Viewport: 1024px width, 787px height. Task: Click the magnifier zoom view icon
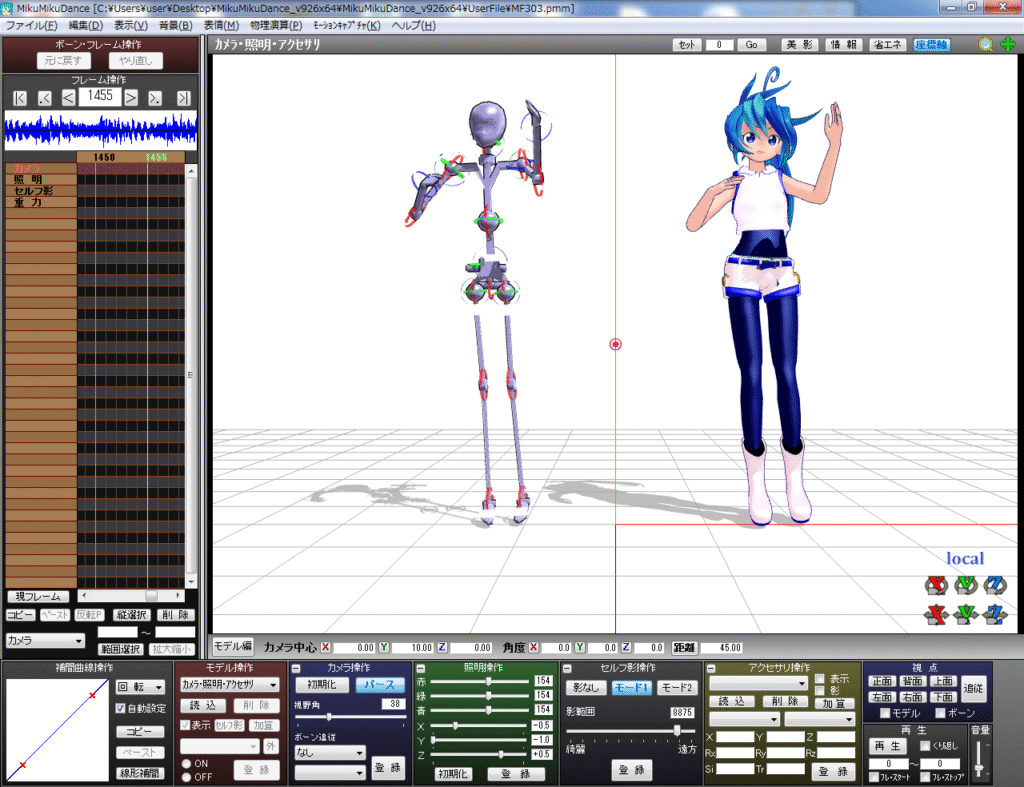(x=985, y=44)
